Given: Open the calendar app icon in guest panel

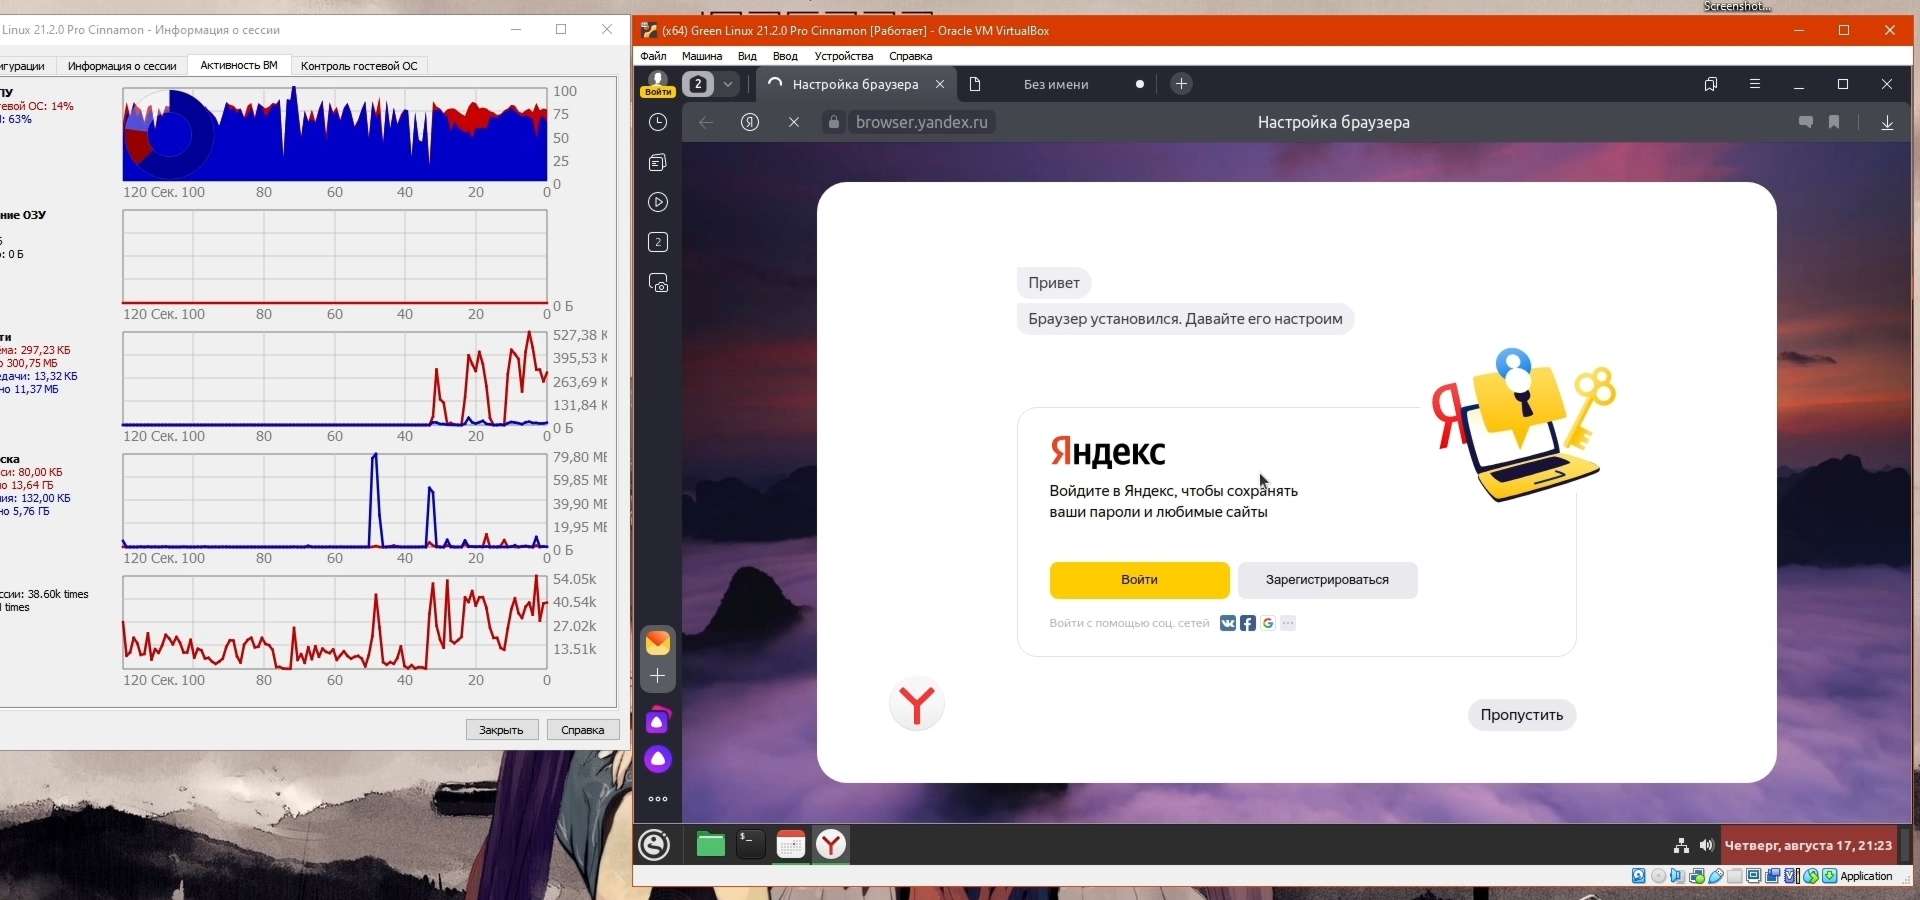Looking at the screenshot, I should [791, 845].
